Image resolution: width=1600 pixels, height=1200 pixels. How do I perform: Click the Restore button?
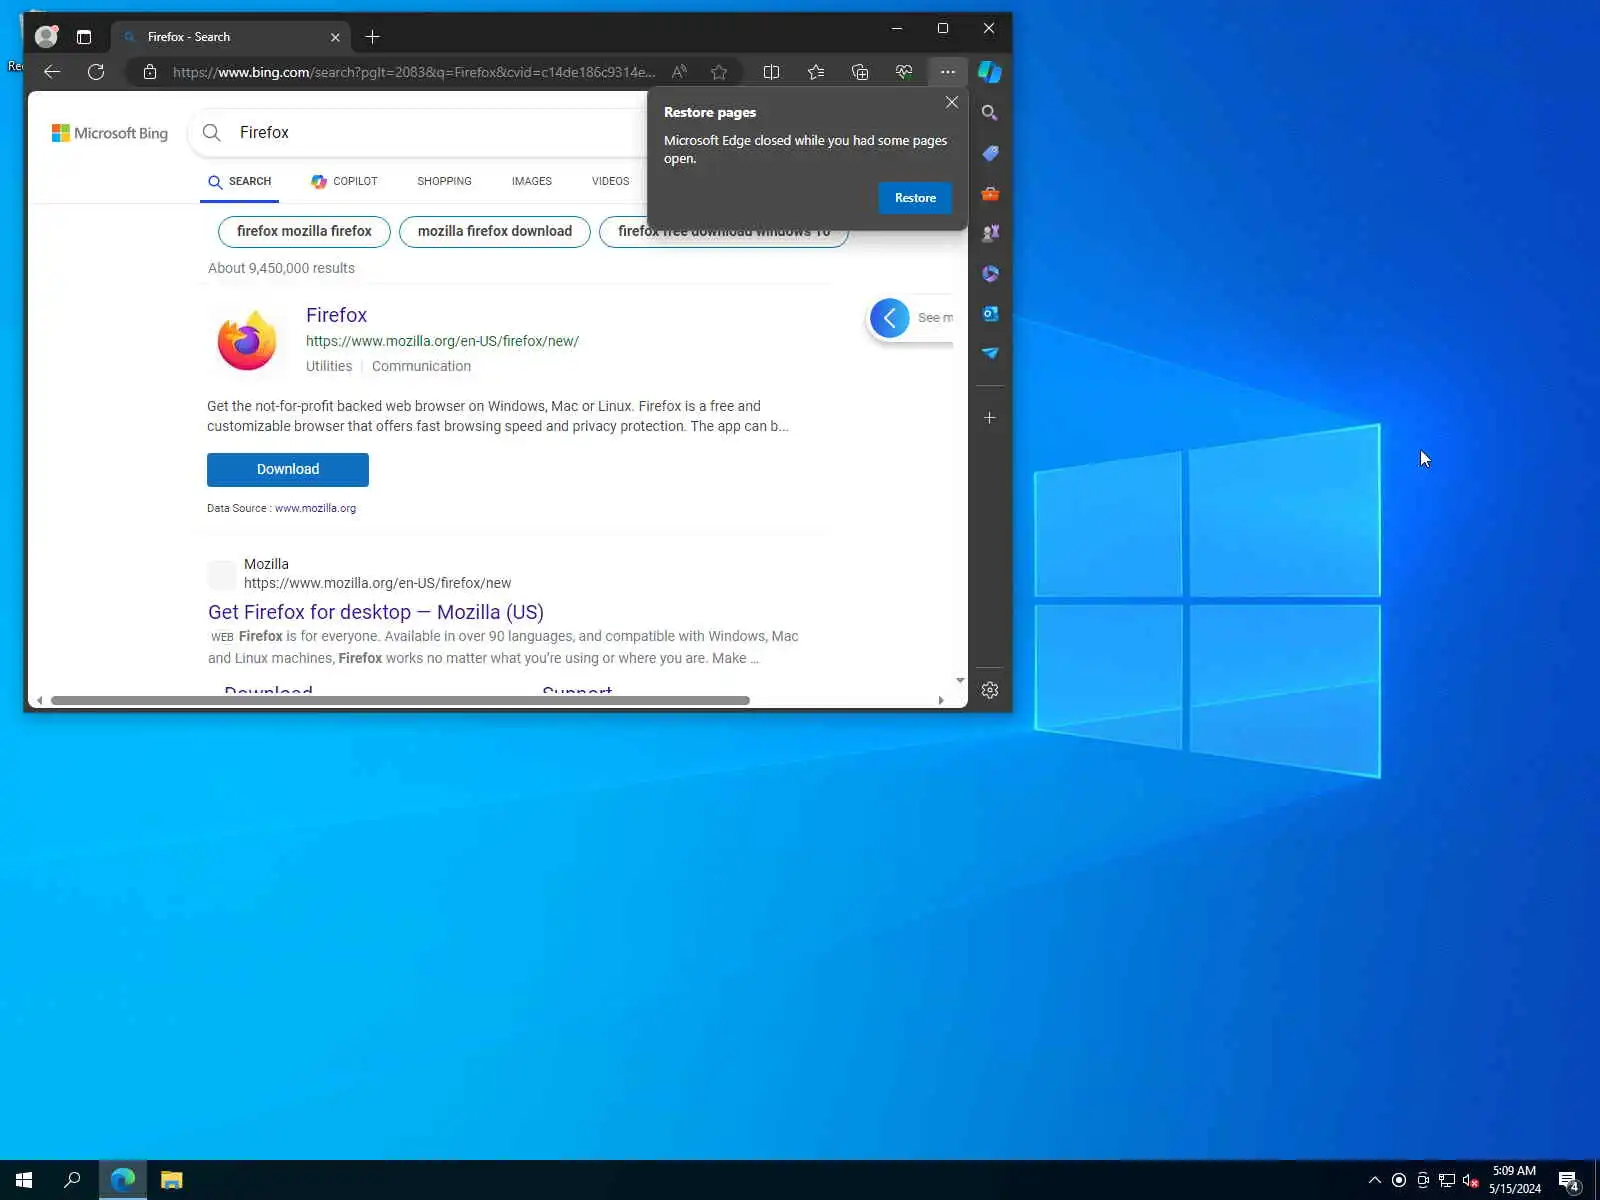click(x=915, y=198)
